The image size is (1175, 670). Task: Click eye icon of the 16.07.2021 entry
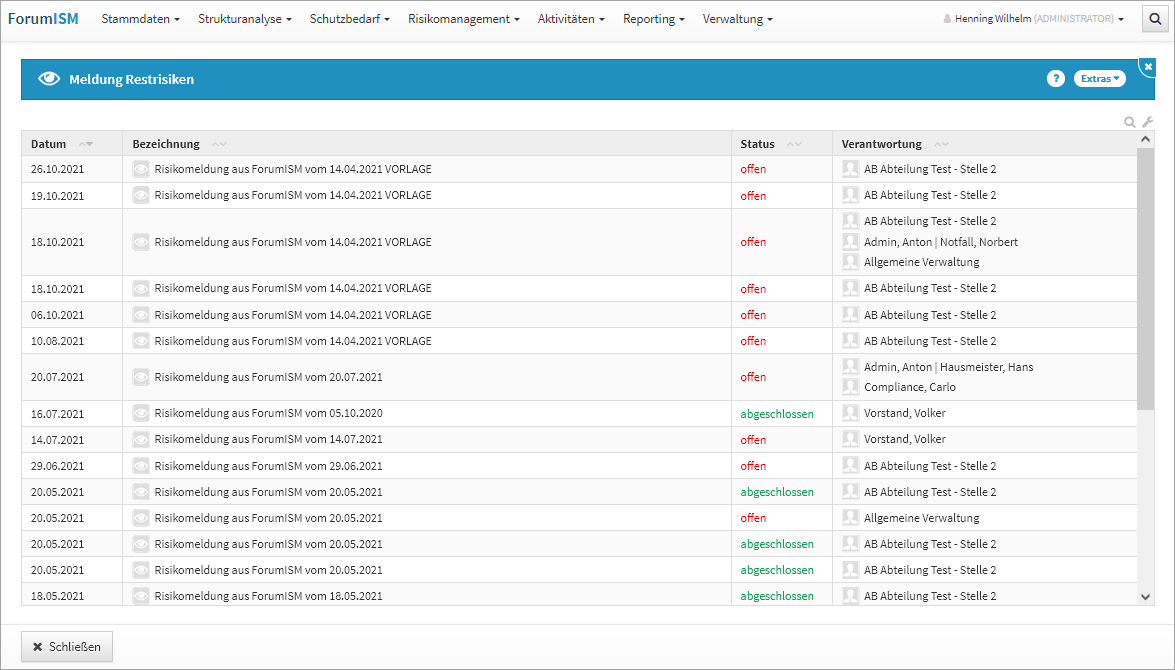141,413
